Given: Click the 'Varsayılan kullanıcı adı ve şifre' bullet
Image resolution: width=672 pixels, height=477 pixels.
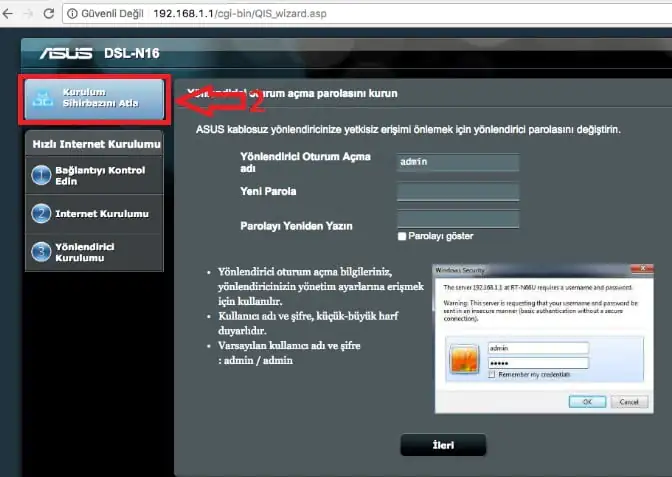Looking at the screenshot, I should point(289,353).
